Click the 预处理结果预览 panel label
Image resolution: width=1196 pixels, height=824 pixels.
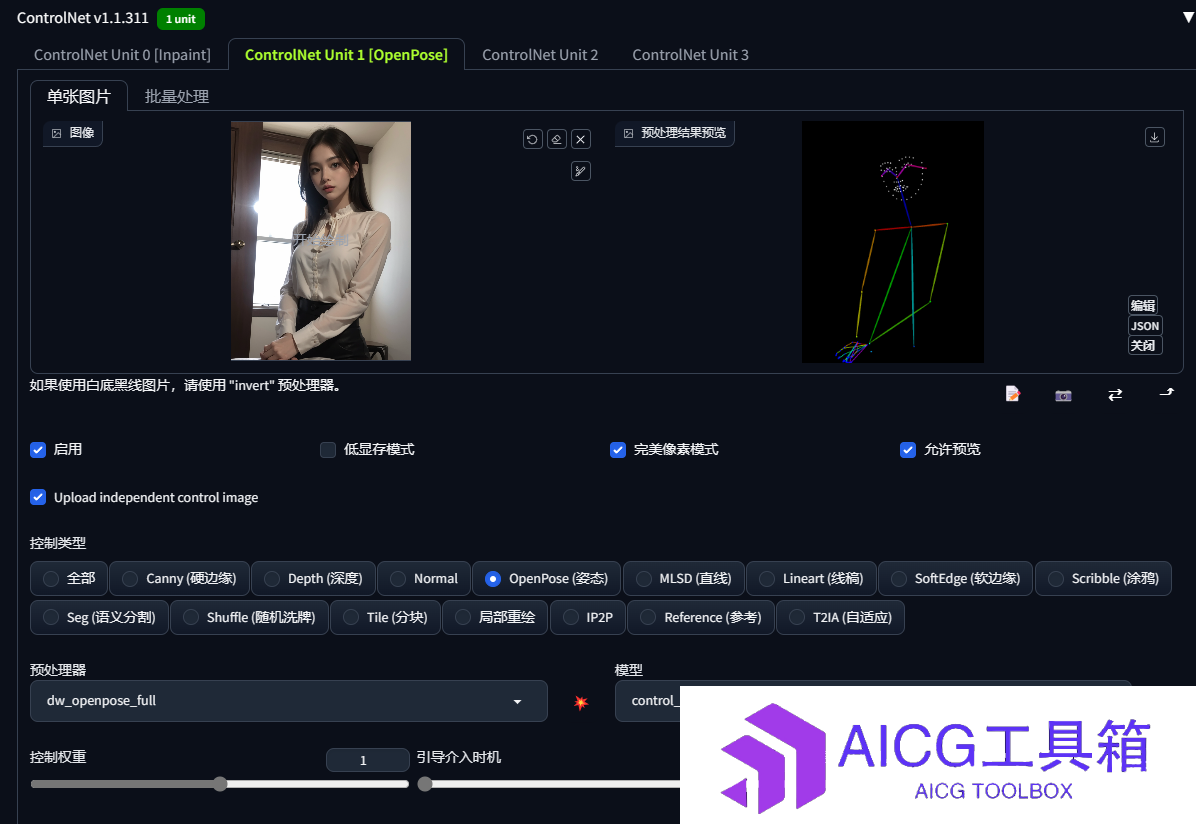[x=675, y=133]
